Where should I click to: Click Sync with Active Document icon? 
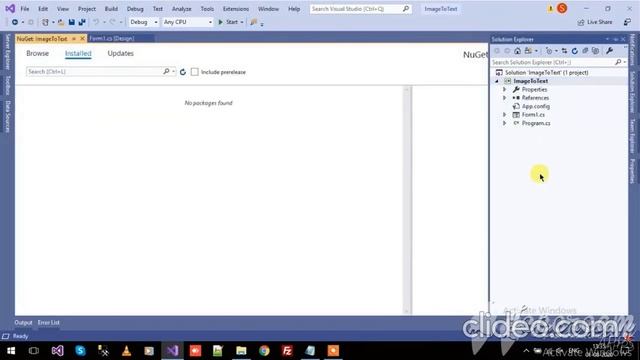(564, 51)
